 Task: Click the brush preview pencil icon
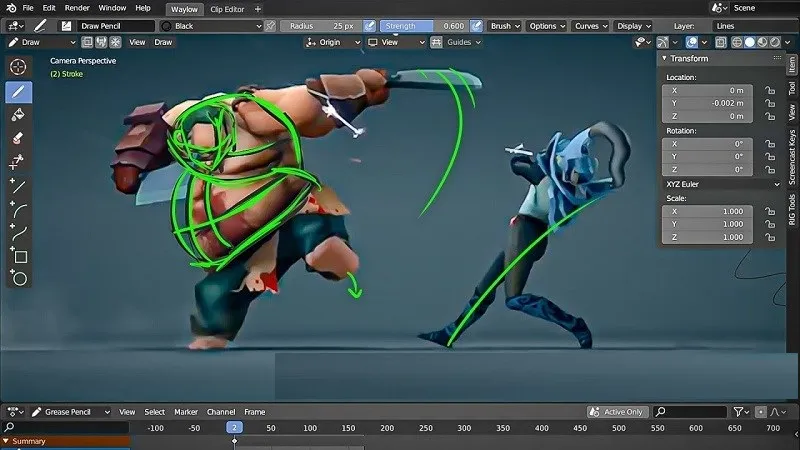tap(40, 26)
